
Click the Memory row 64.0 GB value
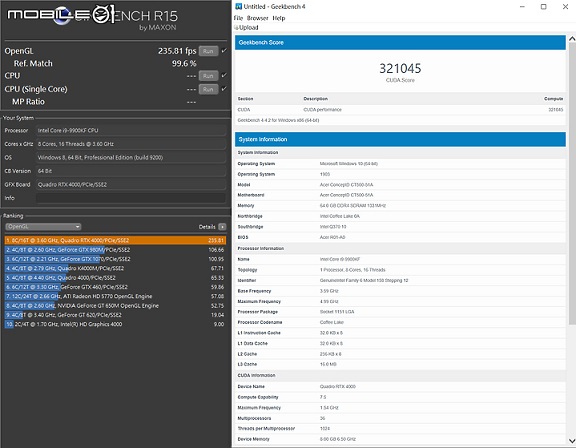click(x=353, y=206)
